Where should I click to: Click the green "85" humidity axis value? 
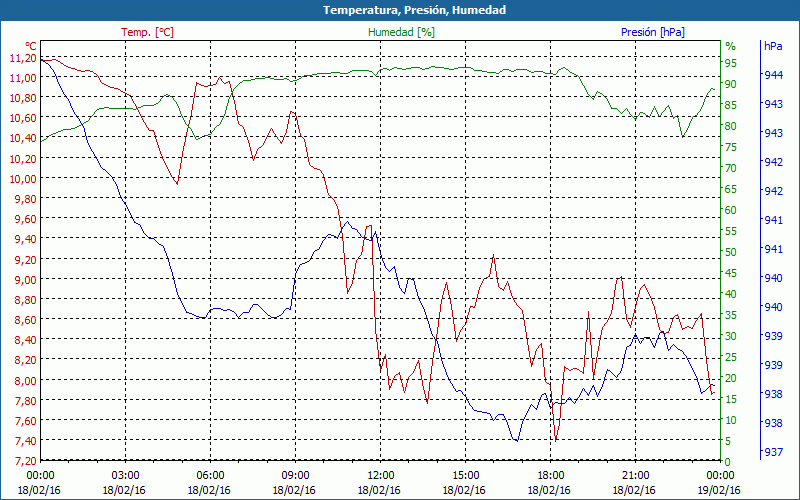coord(731,105)
